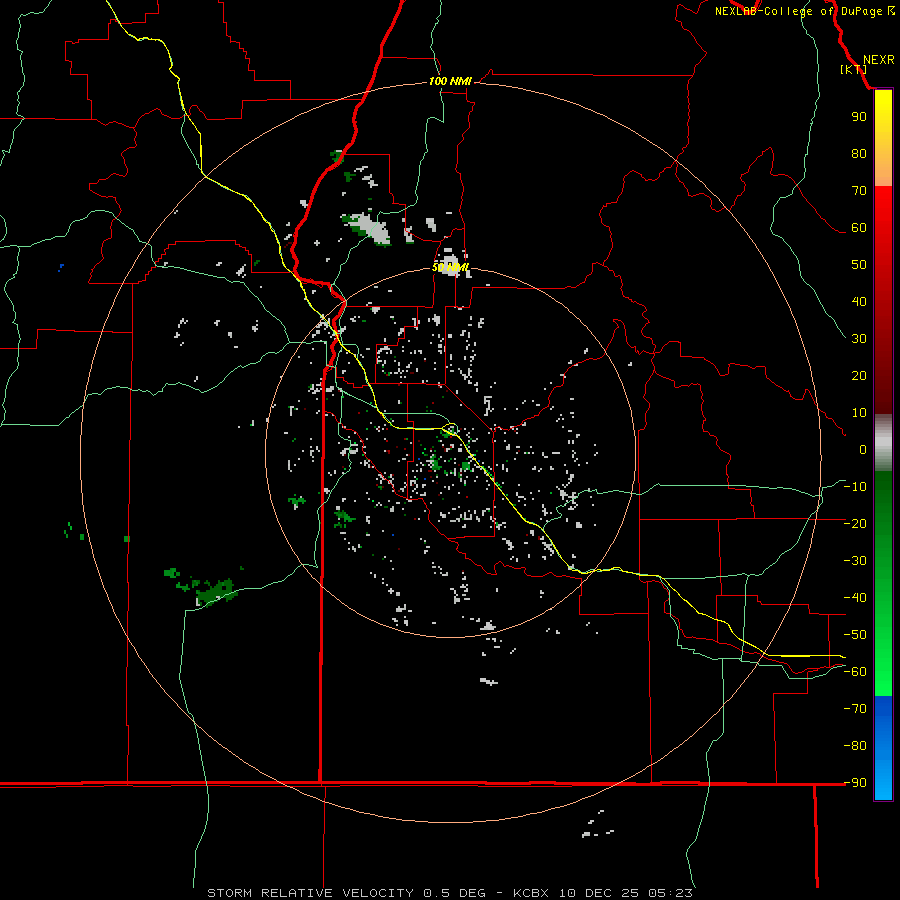Click the NEXR label above the color scale

[x=879, y=60]
